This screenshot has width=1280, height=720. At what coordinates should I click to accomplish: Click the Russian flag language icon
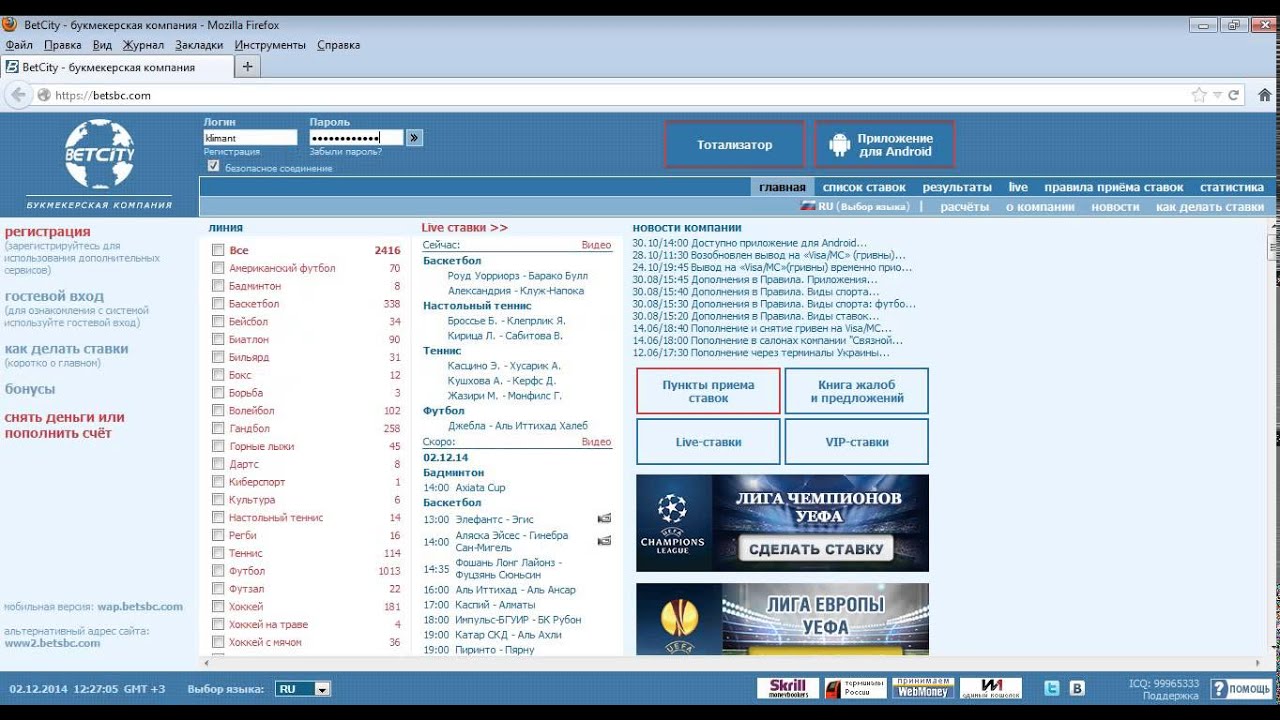click(808, 206)
